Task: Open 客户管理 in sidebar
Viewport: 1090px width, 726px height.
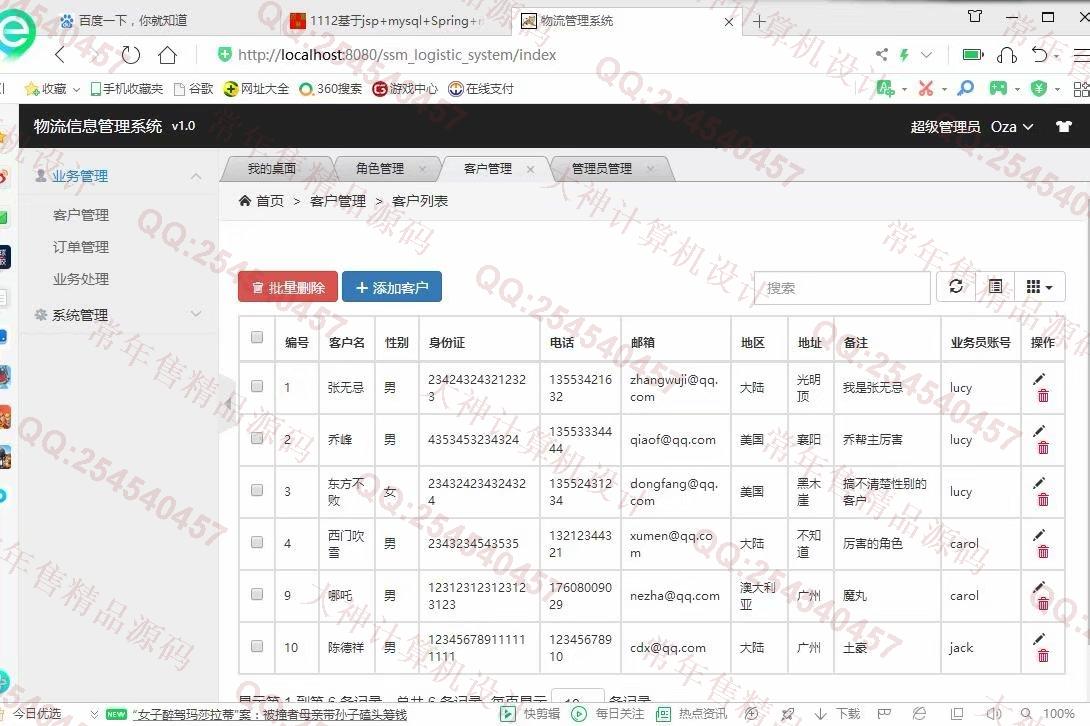Action: pyautogui.click(x=81, y=215)
